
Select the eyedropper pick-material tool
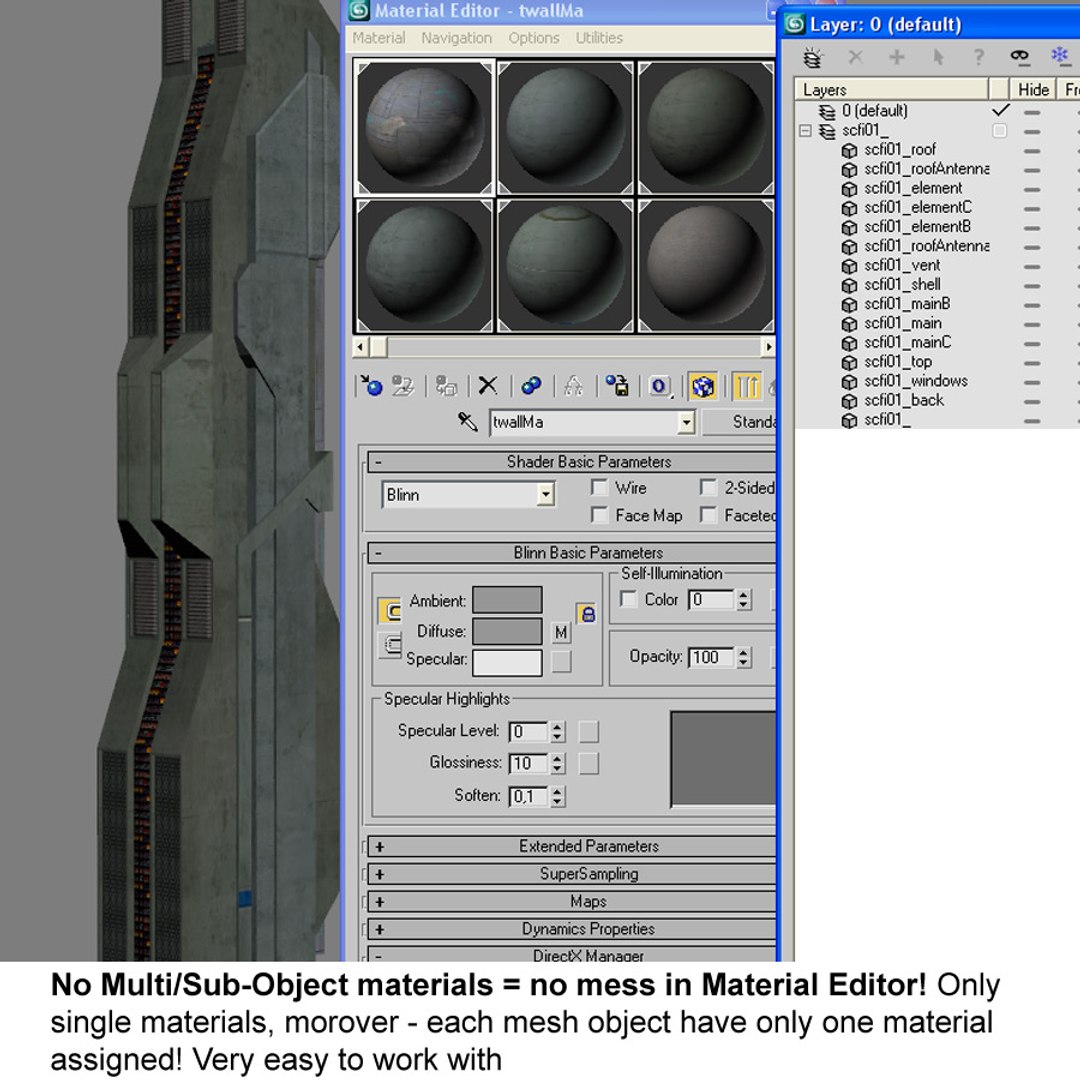[x=468, y=422]
